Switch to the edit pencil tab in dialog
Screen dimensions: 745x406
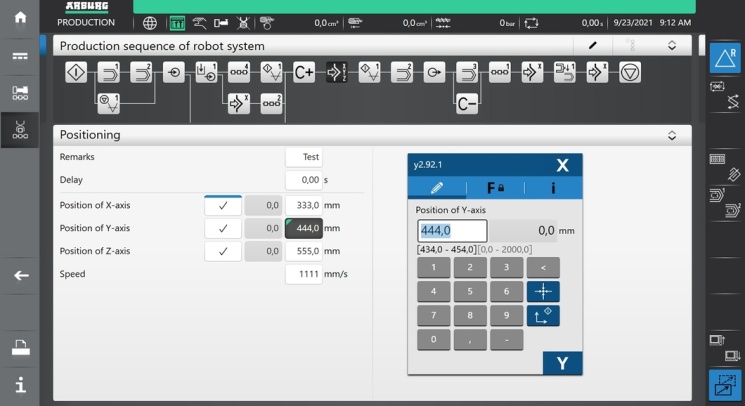point(437,188)
